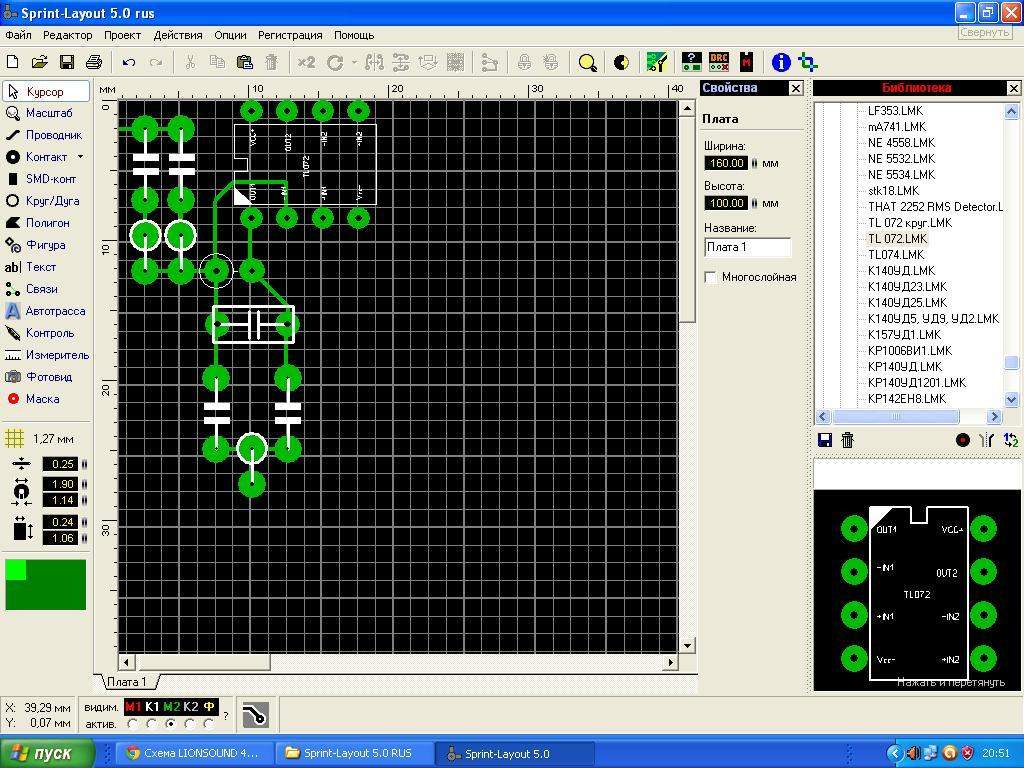The height and width of the screenshot is (768, 1024).
Task: Select the Проводник track tool
Action: point(44,135)
